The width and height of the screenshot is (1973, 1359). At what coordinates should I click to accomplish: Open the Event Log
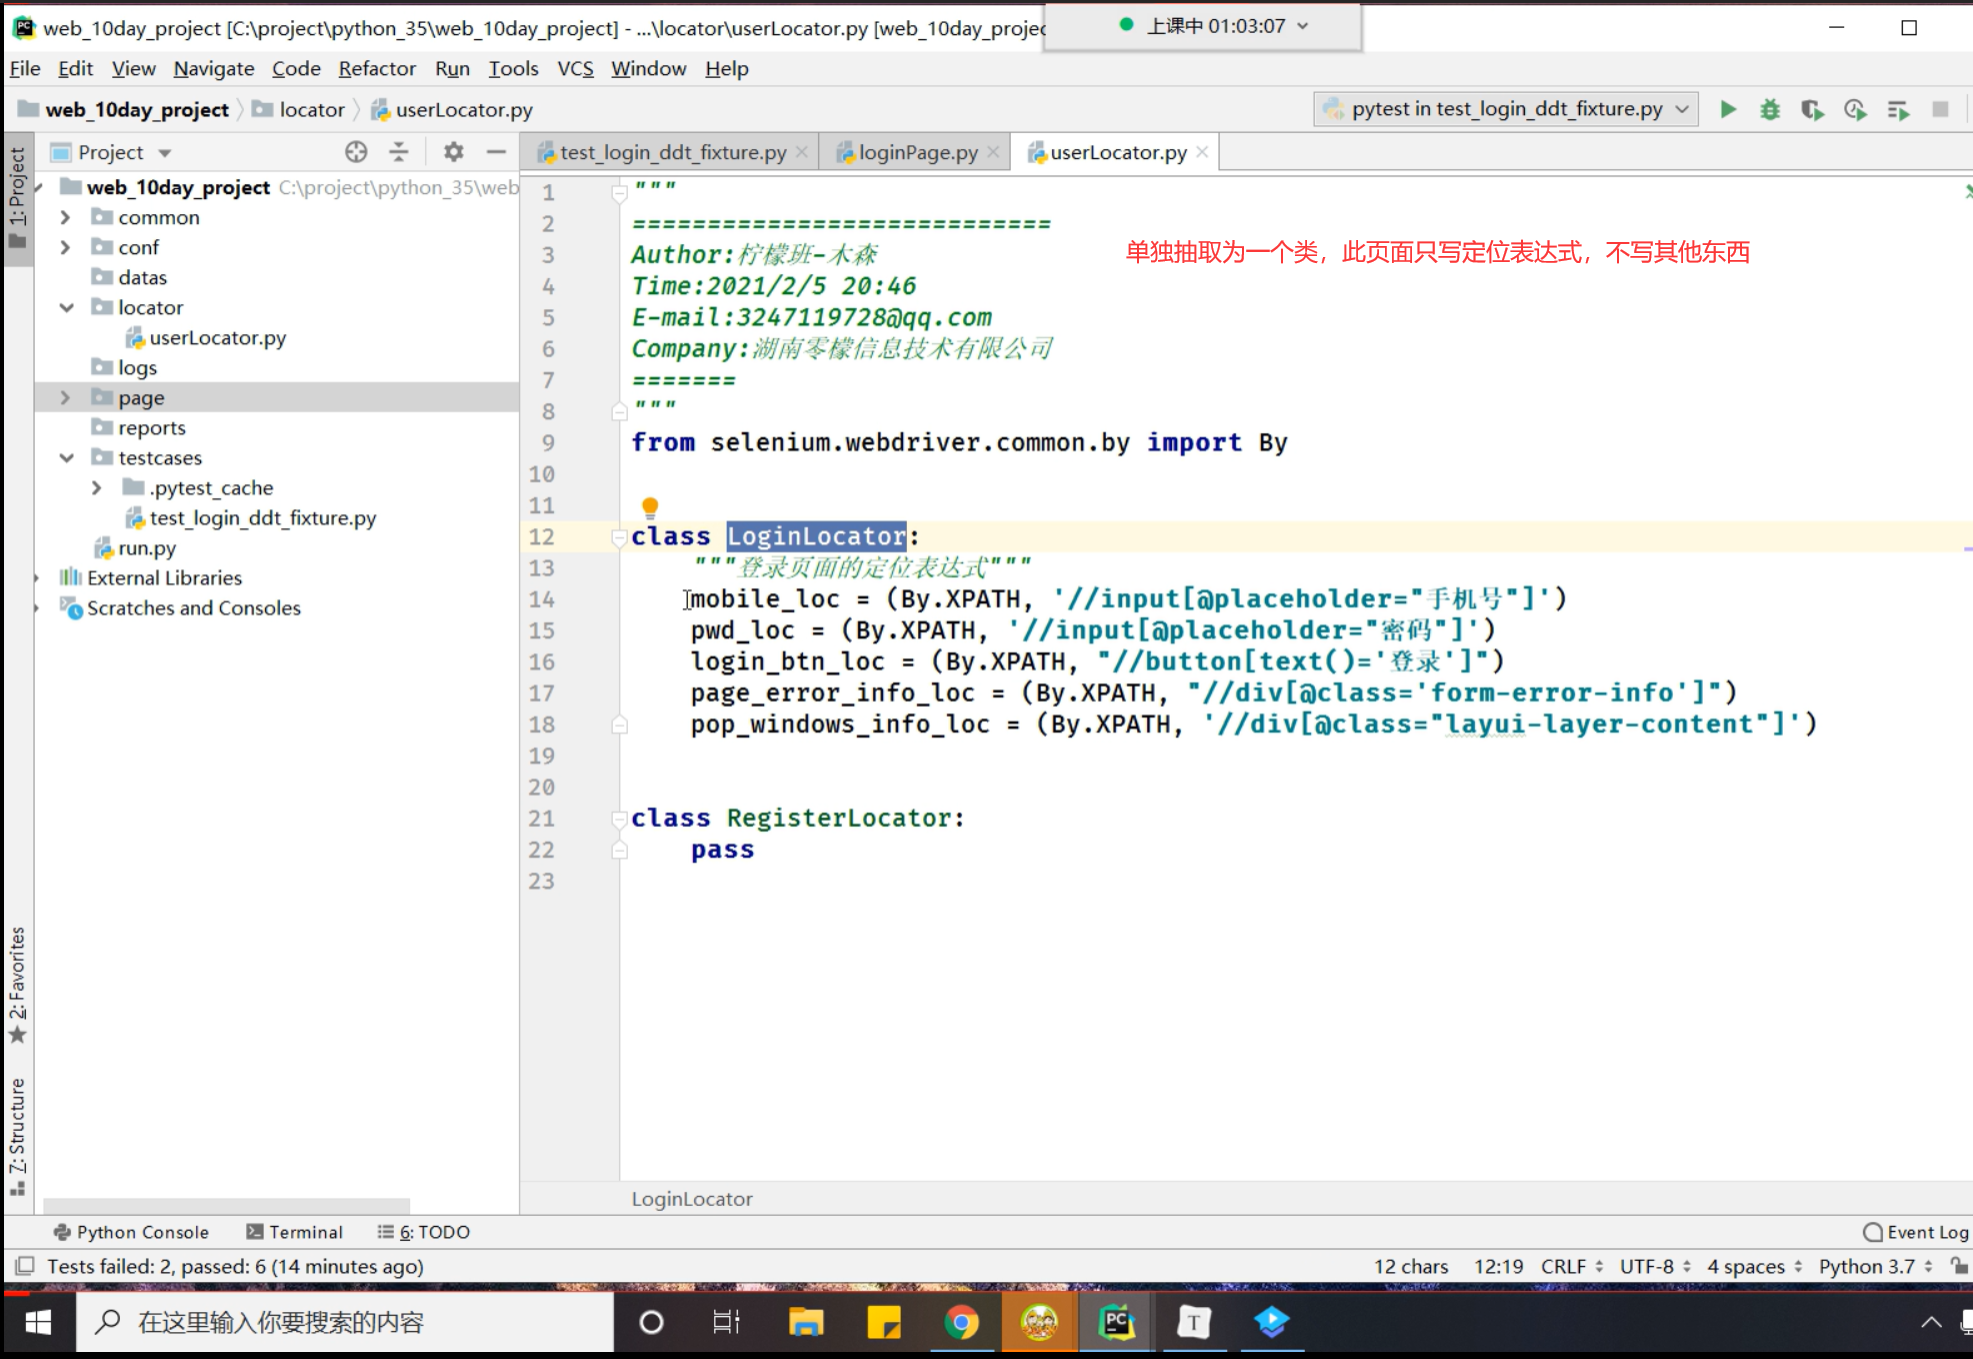point(1915,1232)
